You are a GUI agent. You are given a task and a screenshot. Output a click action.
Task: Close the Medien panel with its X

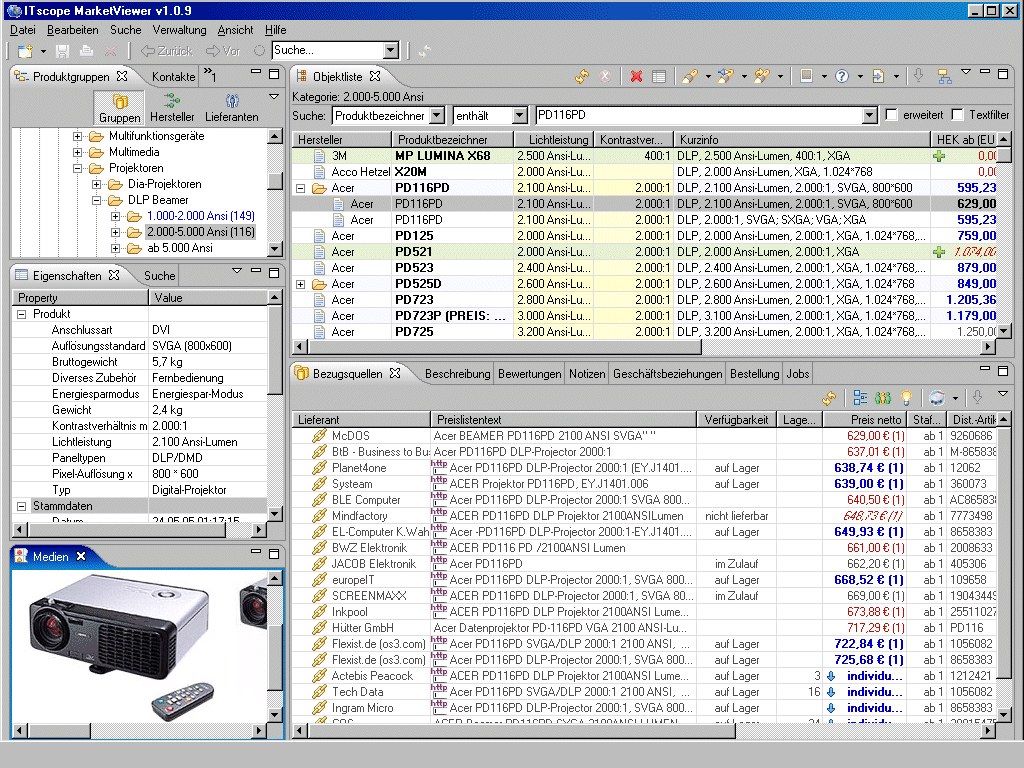(x=81, y=556)
